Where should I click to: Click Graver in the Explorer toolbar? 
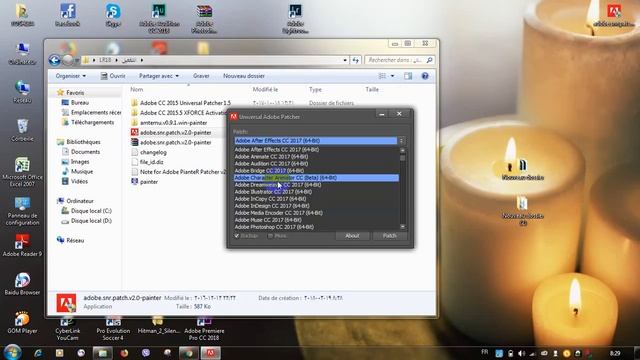201,76
